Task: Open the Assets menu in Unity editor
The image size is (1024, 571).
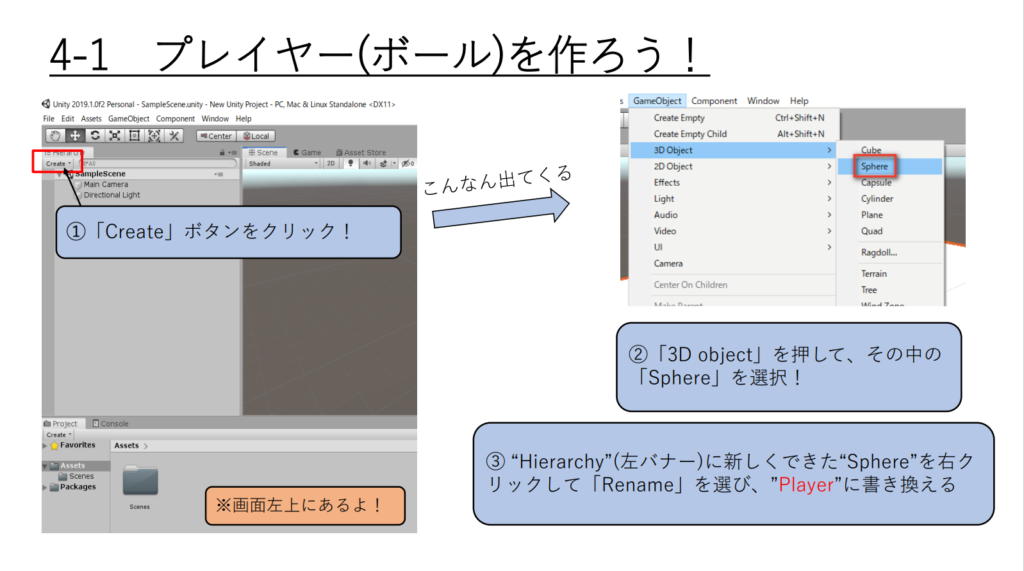Action: pos(91,119)
